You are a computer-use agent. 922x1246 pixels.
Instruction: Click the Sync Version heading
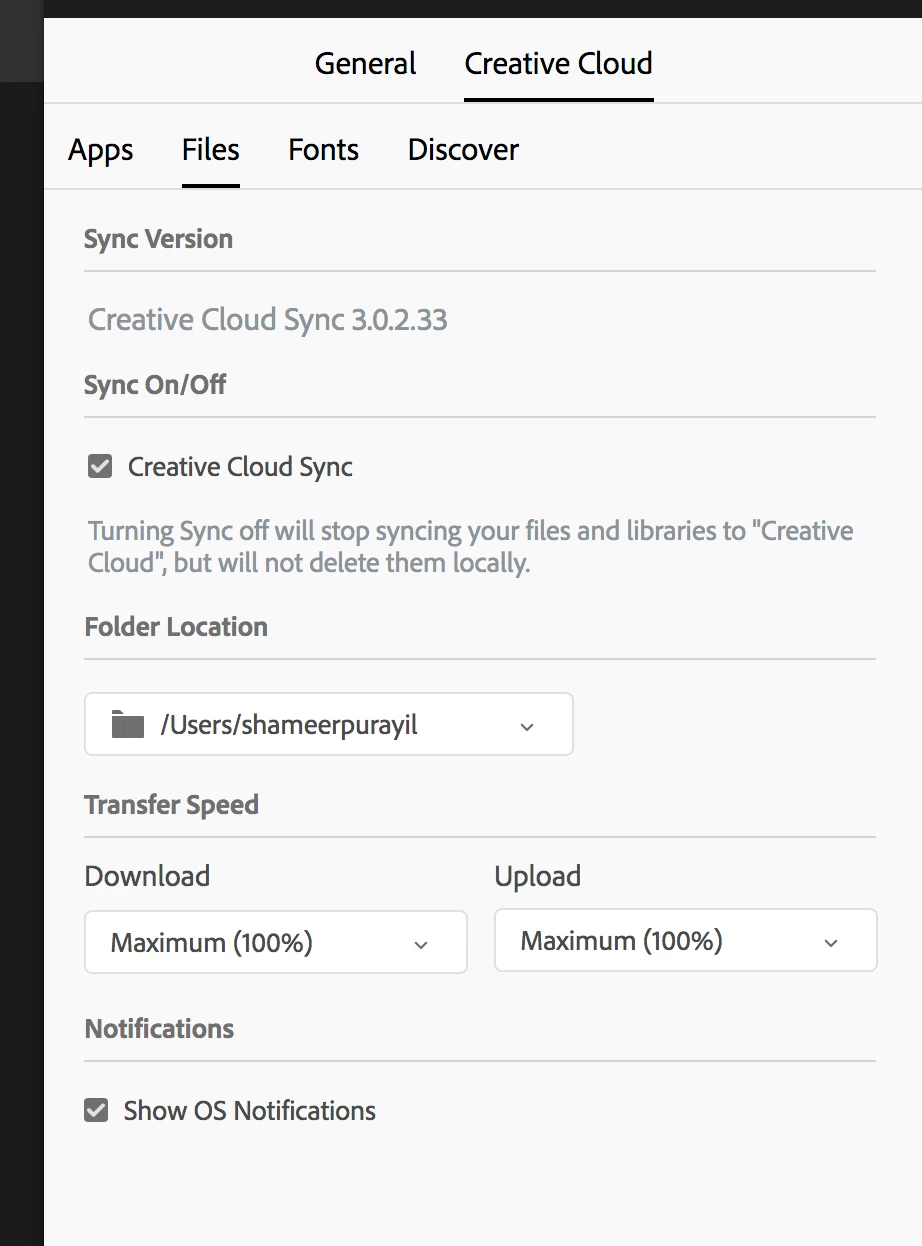click(158, 239)
